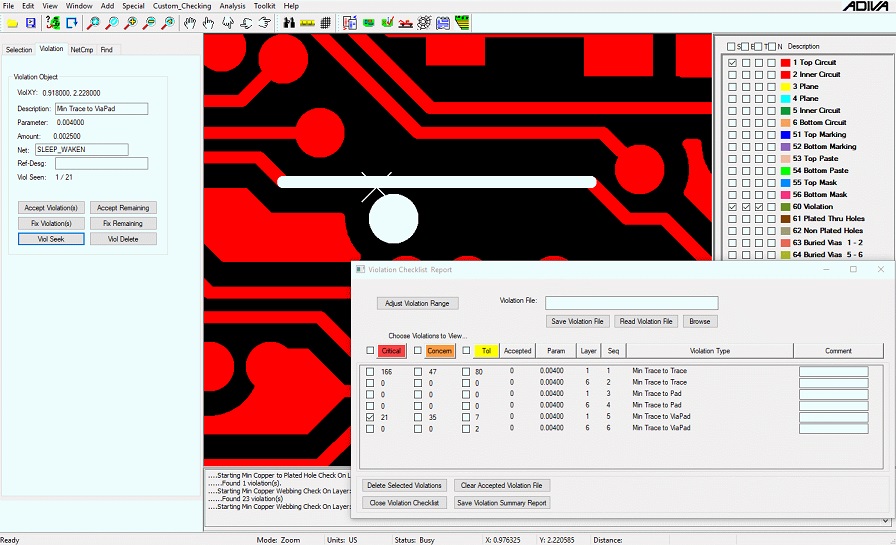Click the red swatch for 1 Top Circuit
Image resolution: width=896 pixels, height=545 pixels.
coord(785,62)
